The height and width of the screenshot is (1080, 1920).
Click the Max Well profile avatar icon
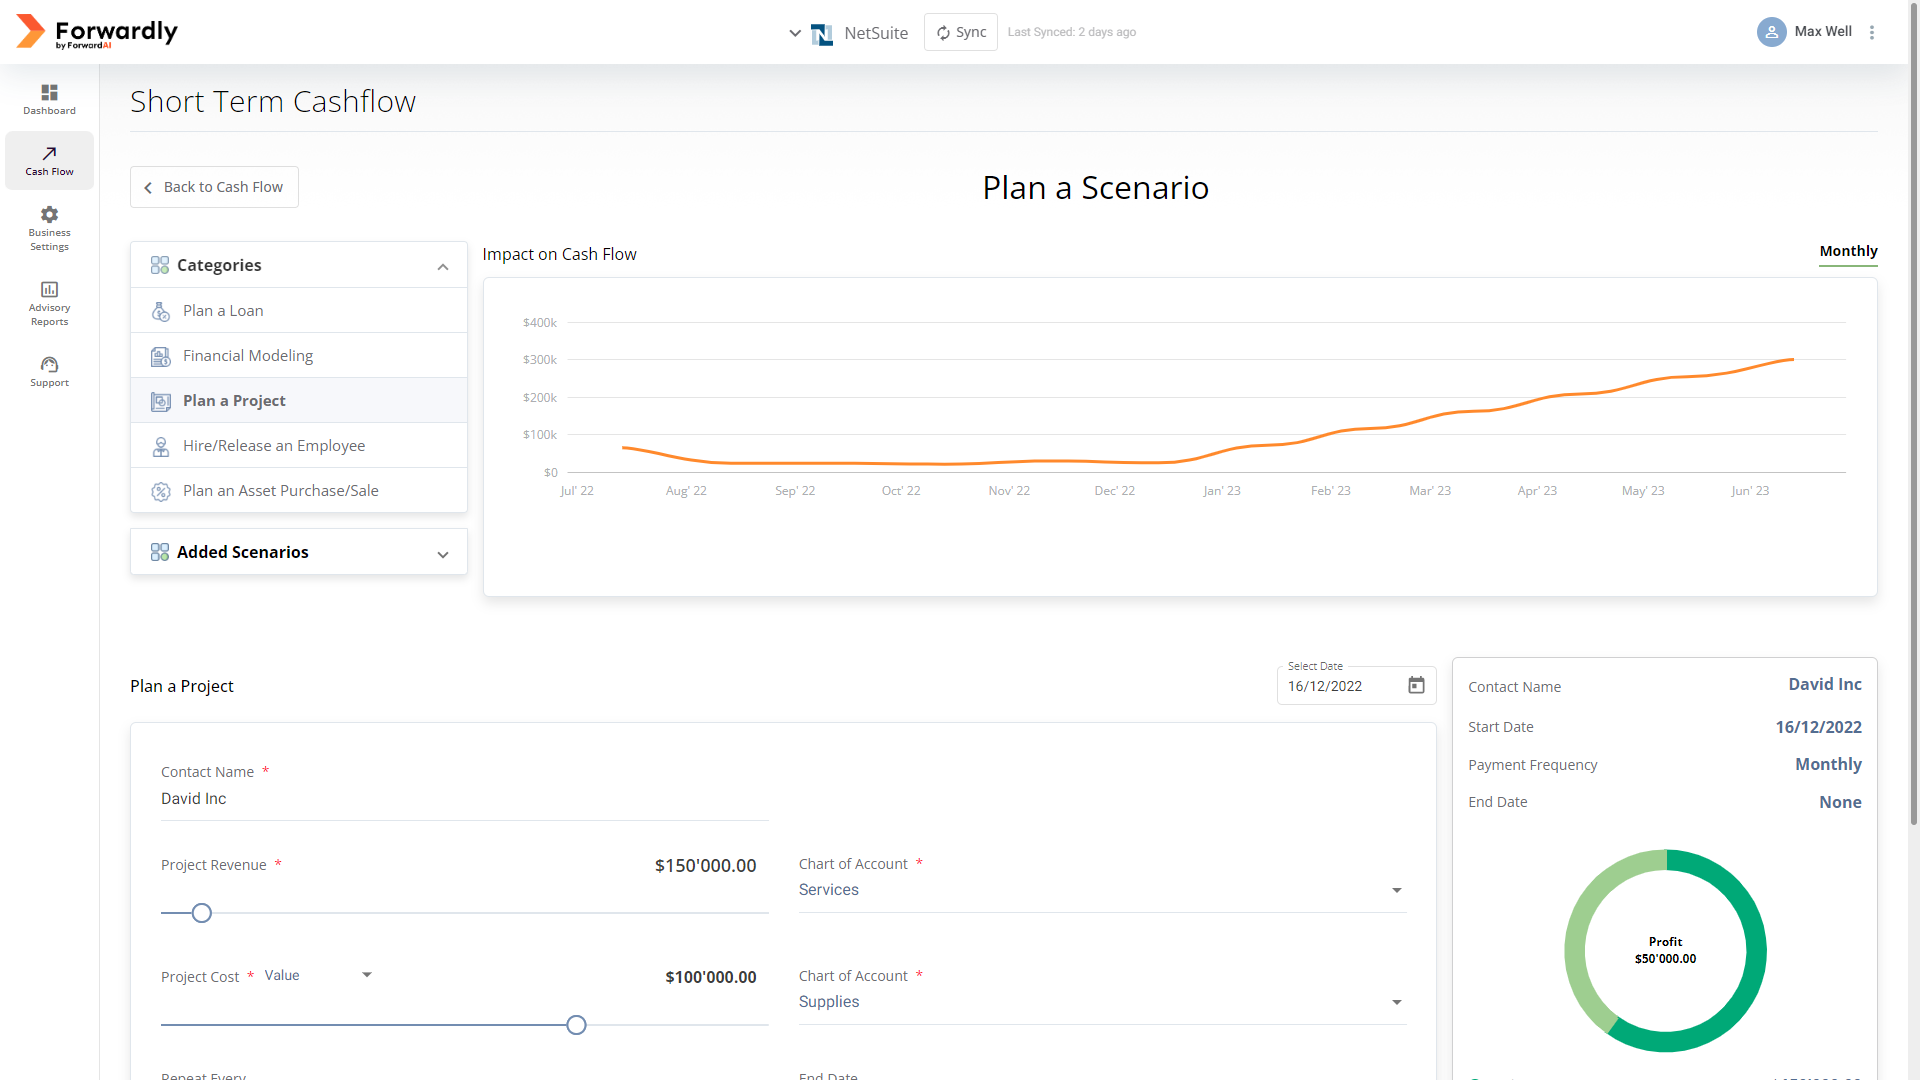click(1771, 32)
